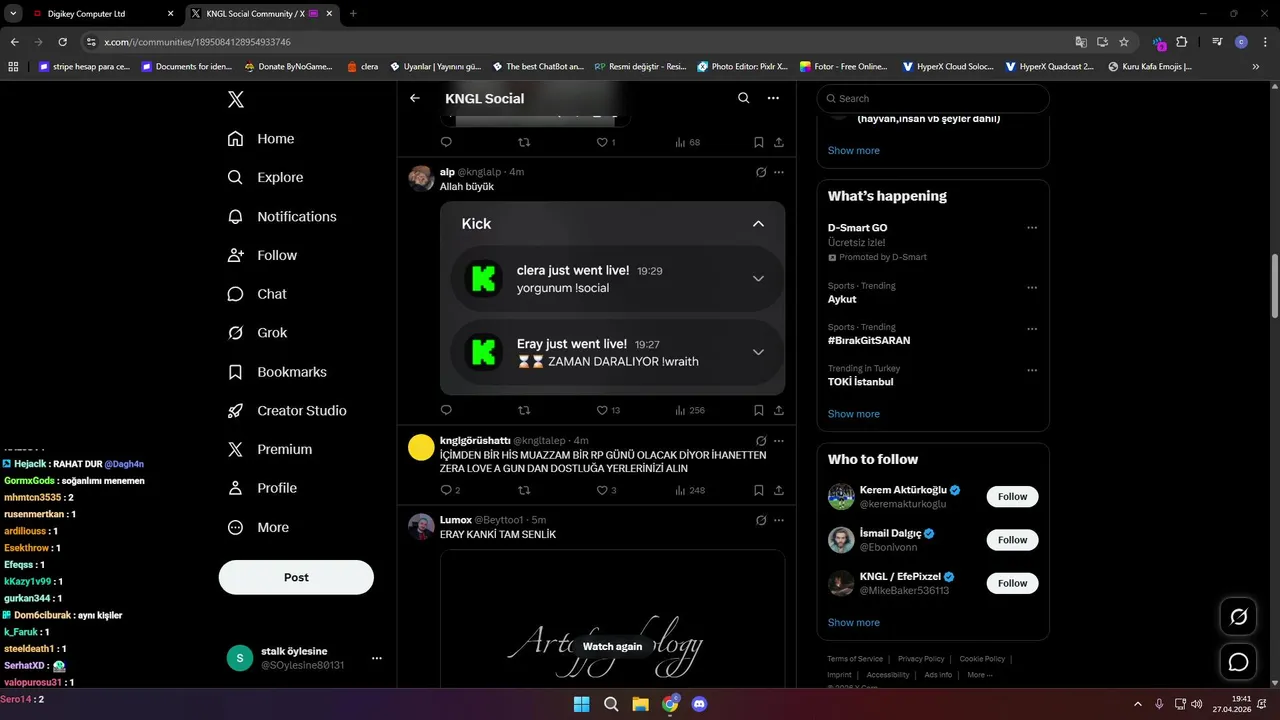Reload the page
This screenshot has height=720, width=1280.
tap(62, 42)
